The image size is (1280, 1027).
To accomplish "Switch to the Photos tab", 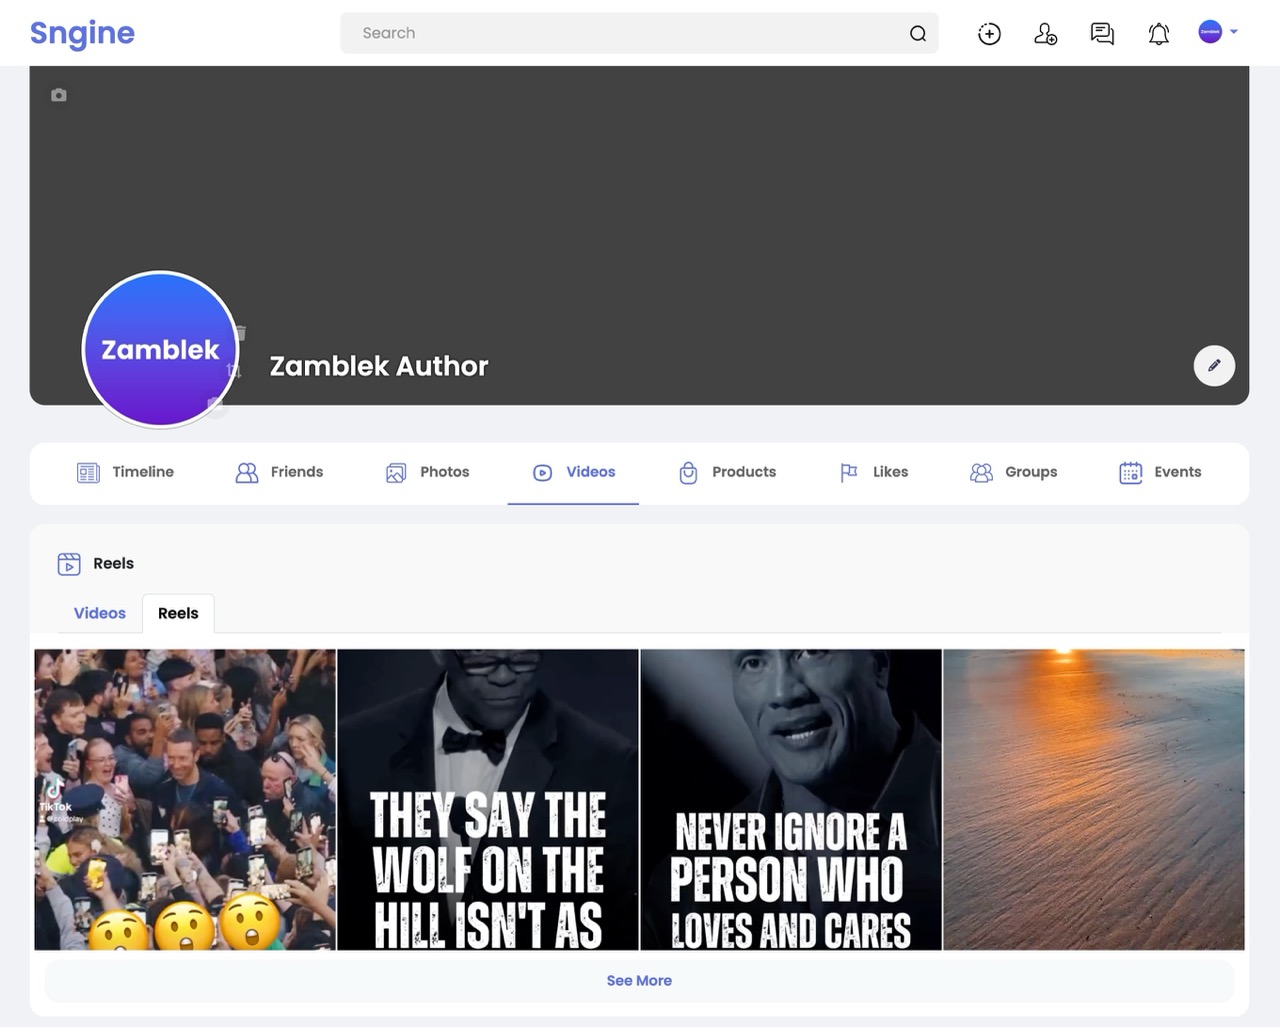I will pyautogui.click(x=427, y=472).
